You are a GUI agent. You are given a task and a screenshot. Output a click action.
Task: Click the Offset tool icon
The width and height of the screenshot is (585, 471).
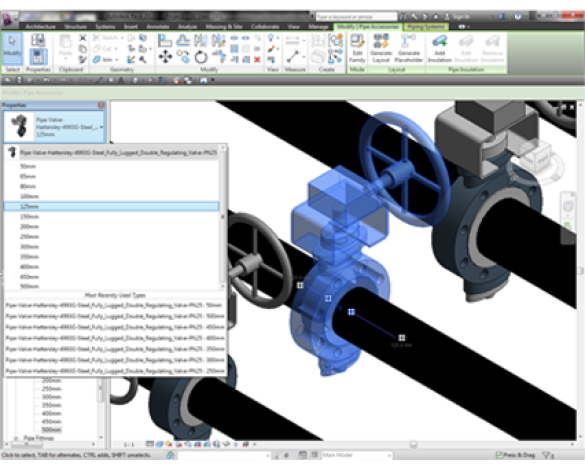(183, 40)
